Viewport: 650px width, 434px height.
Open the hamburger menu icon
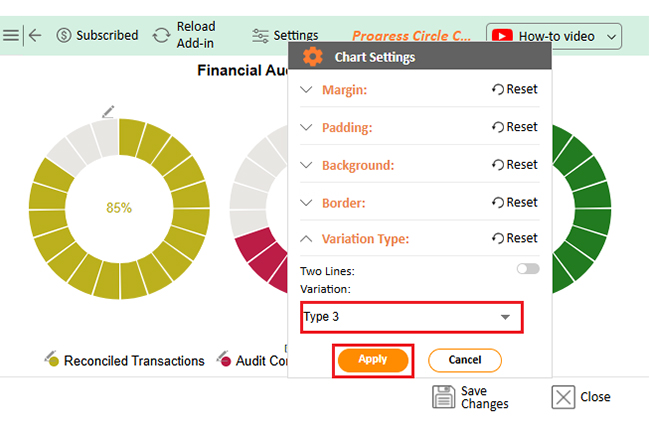point(10,35)
